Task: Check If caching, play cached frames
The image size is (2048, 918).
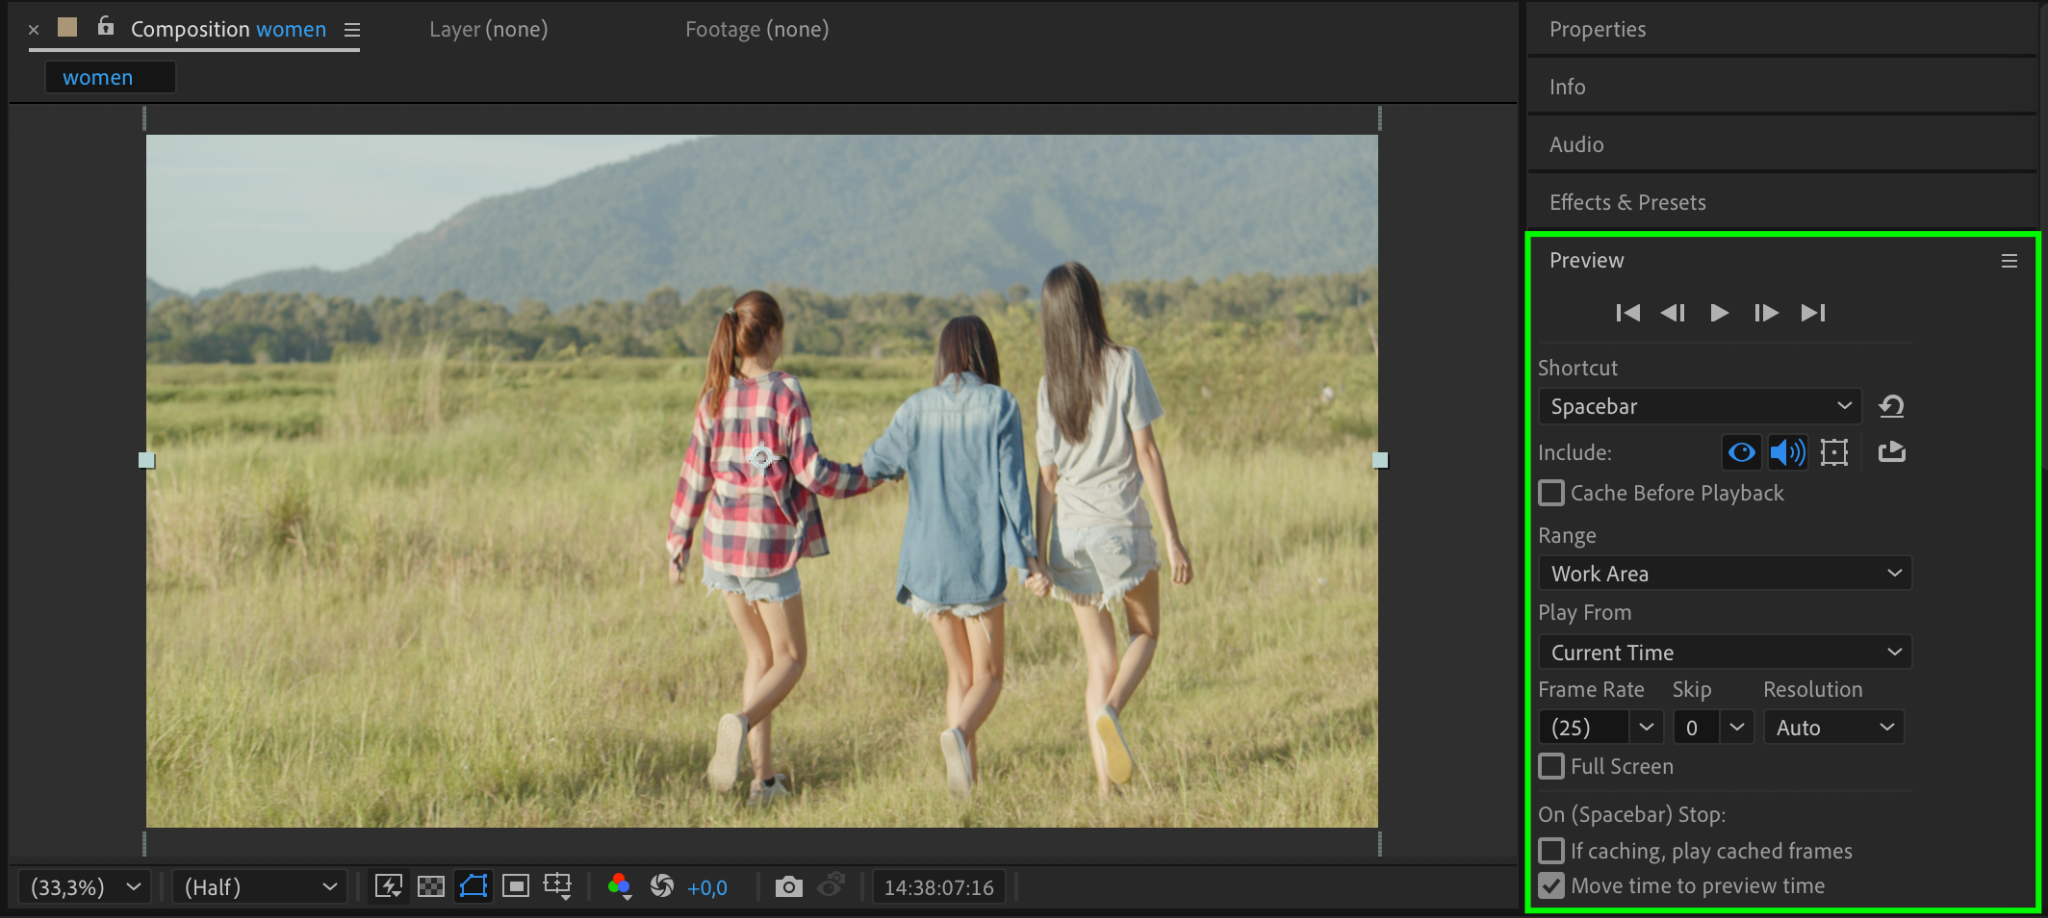Action: pos(1551,851)
